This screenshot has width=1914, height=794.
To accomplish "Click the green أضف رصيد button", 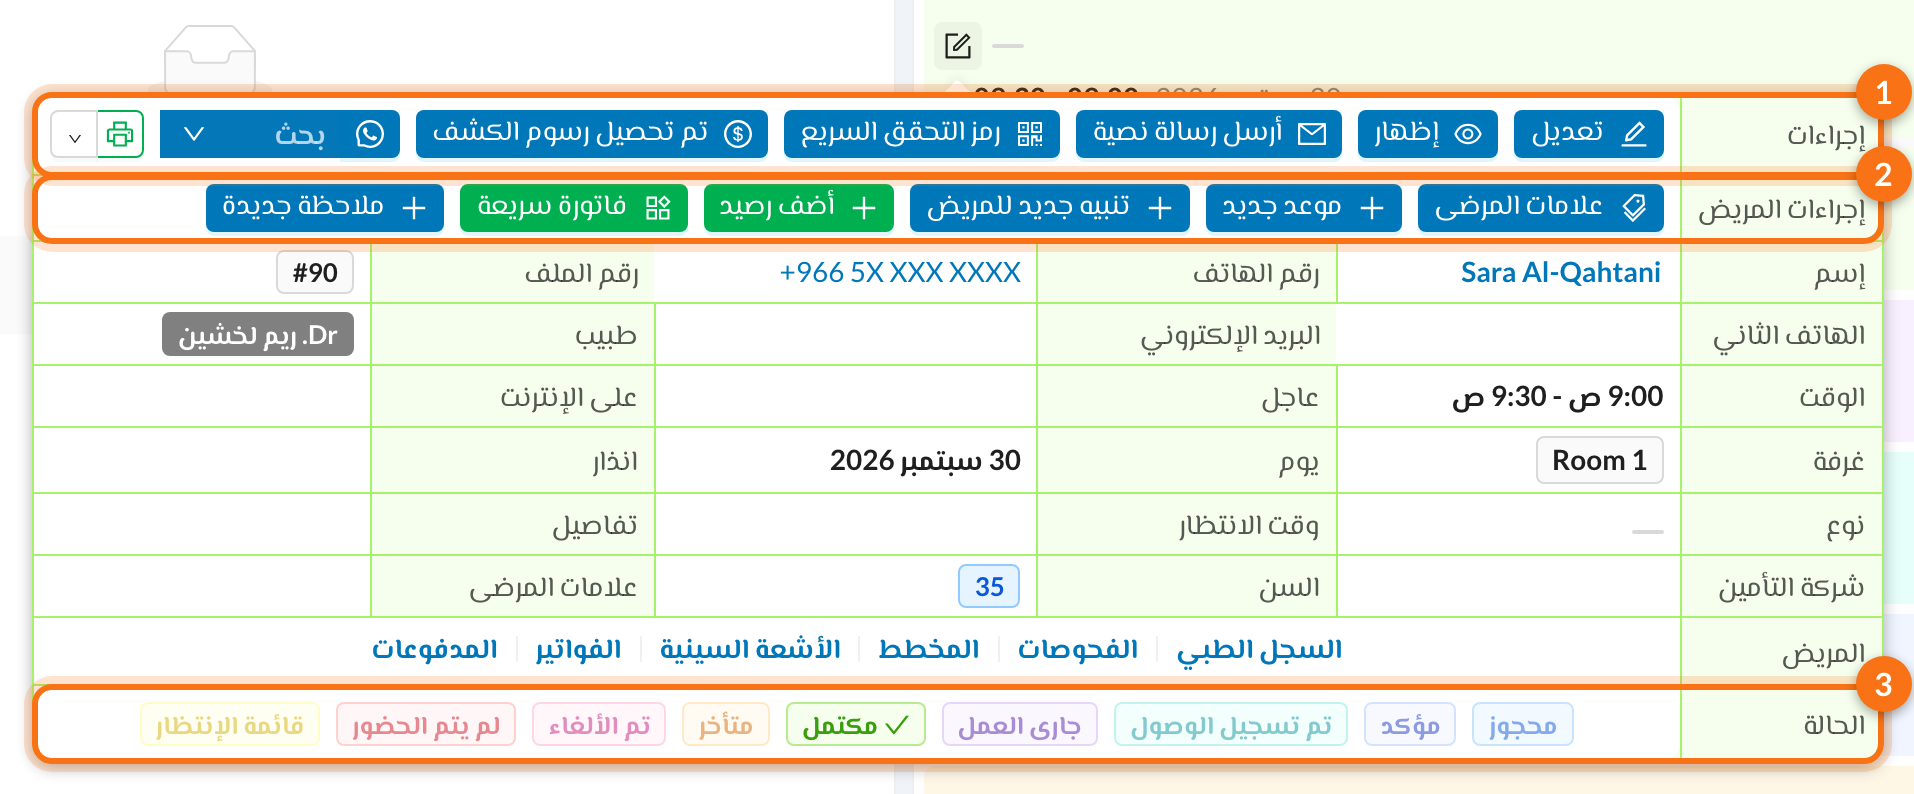I will (x=799, y=208).
